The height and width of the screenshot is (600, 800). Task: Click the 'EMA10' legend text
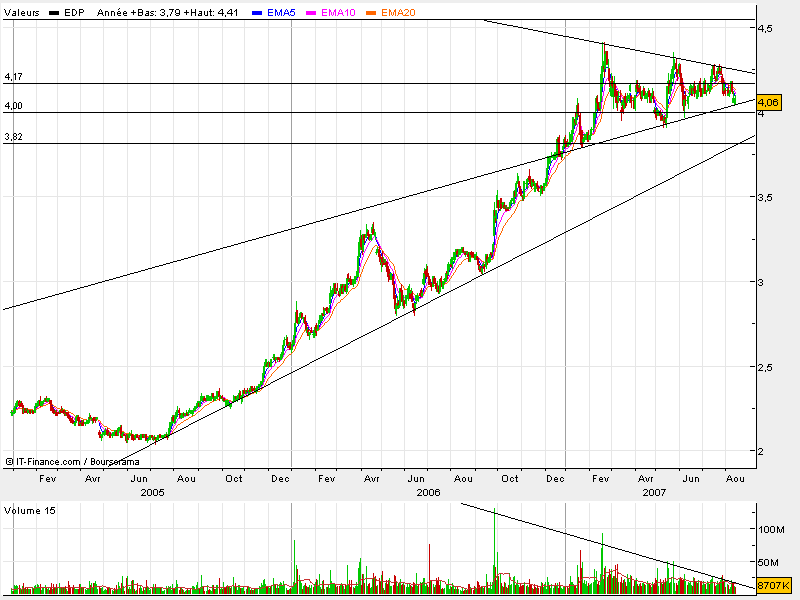338,13
